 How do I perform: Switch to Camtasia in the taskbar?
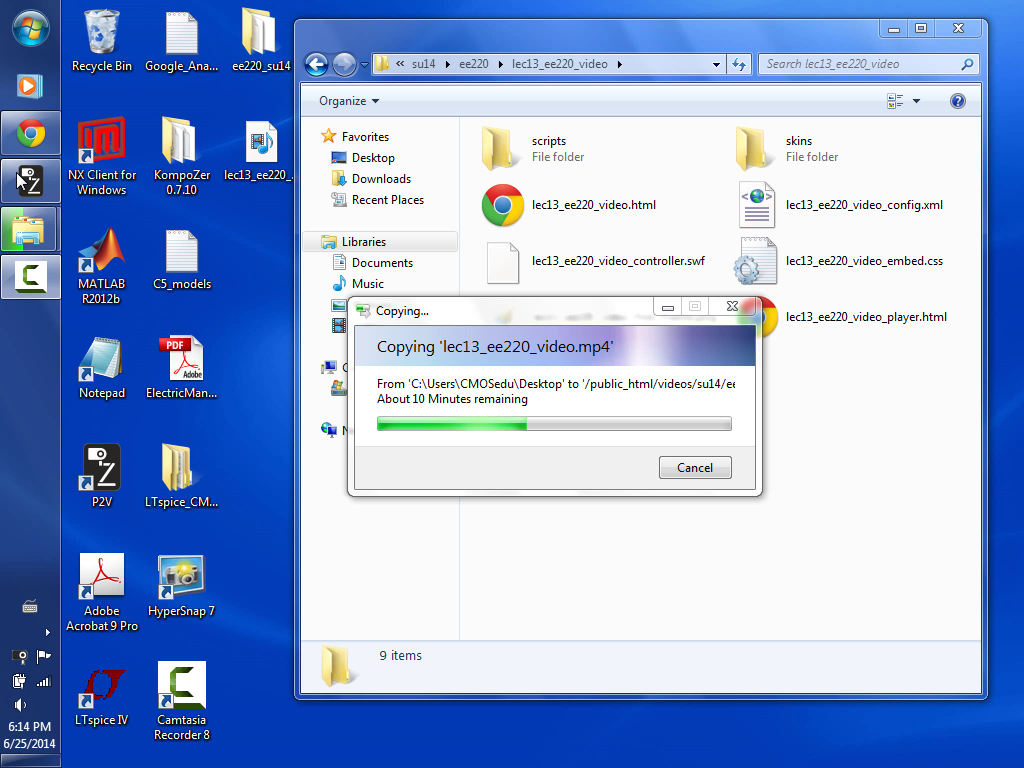(31, 276)
